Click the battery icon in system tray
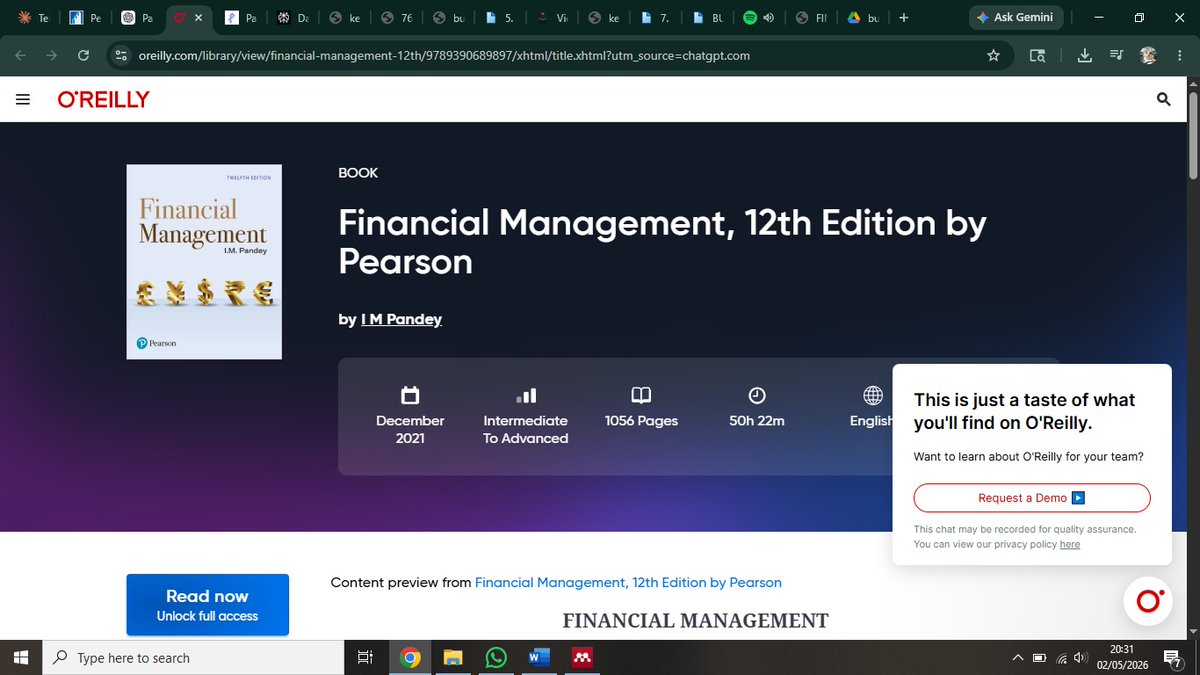The width and height of the screenshot is (1200, 675). 1039,658
